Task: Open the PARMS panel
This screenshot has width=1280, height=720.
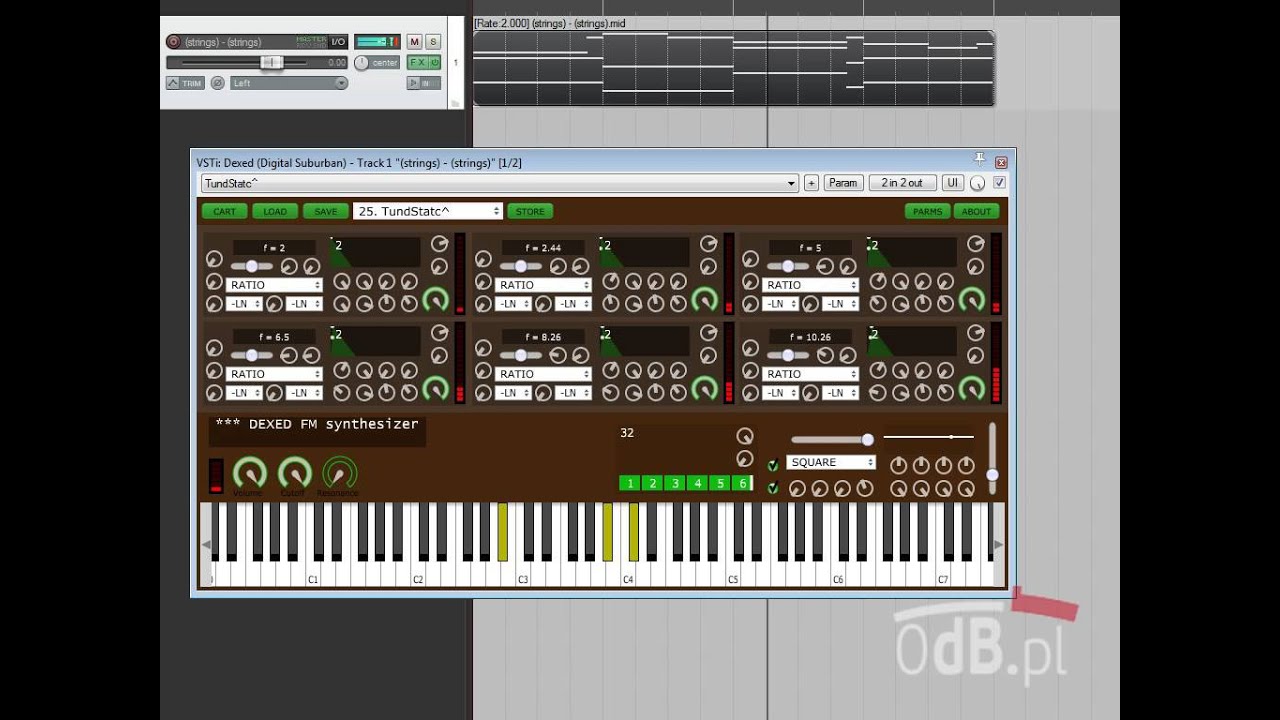Action: pos(927,211)
